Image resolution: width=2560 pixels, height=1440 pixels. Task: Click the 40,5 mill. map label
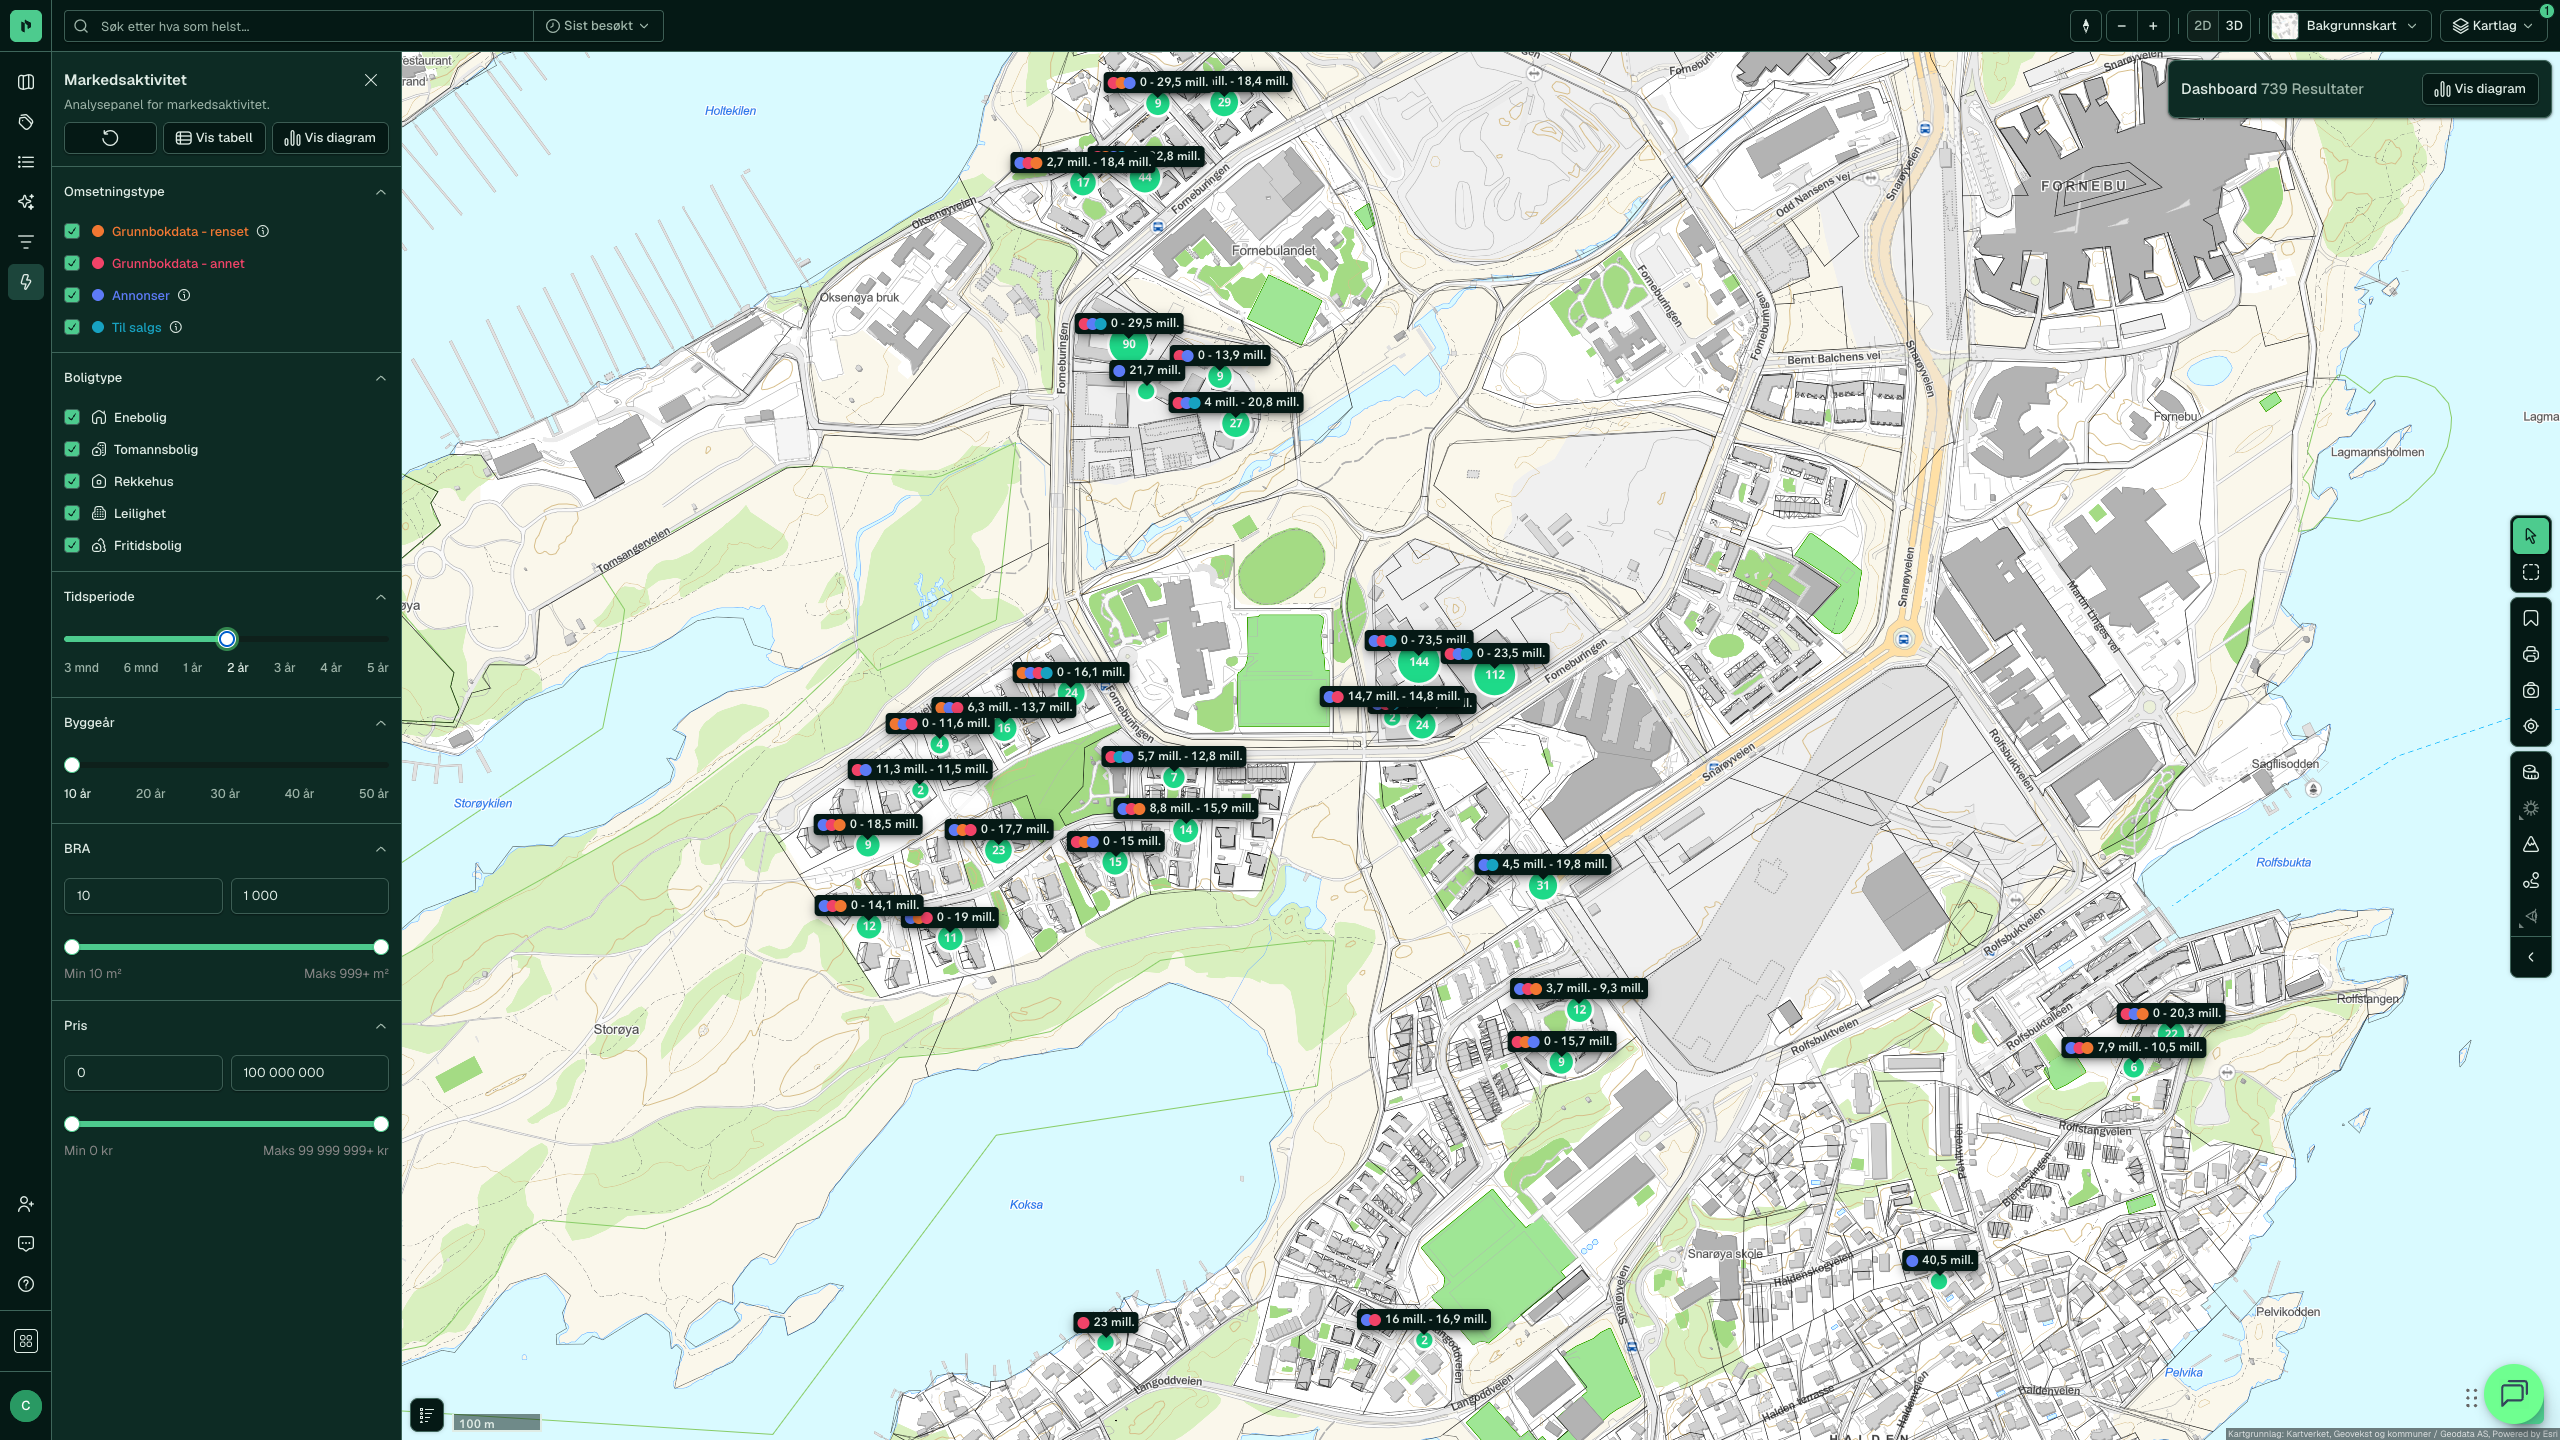tap(1940, 1261)
